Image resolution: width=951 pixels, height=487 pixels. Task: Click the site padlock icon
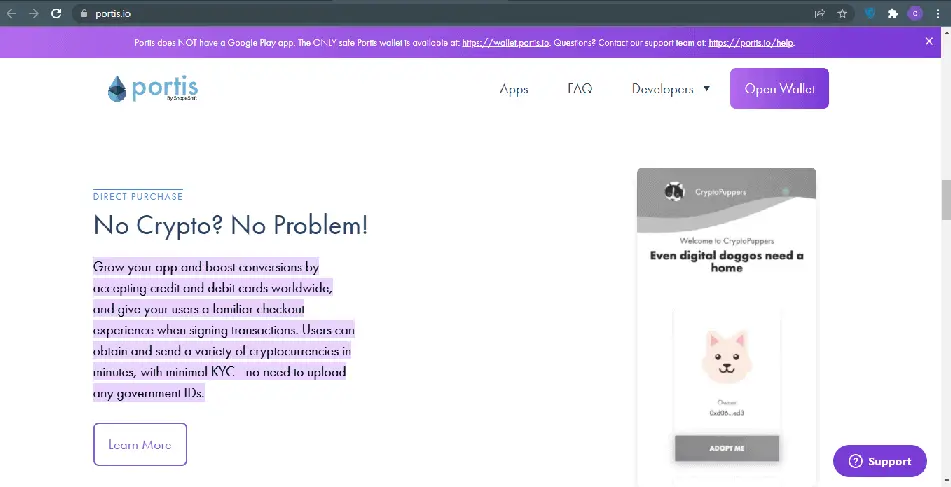[x=84, y=13]
